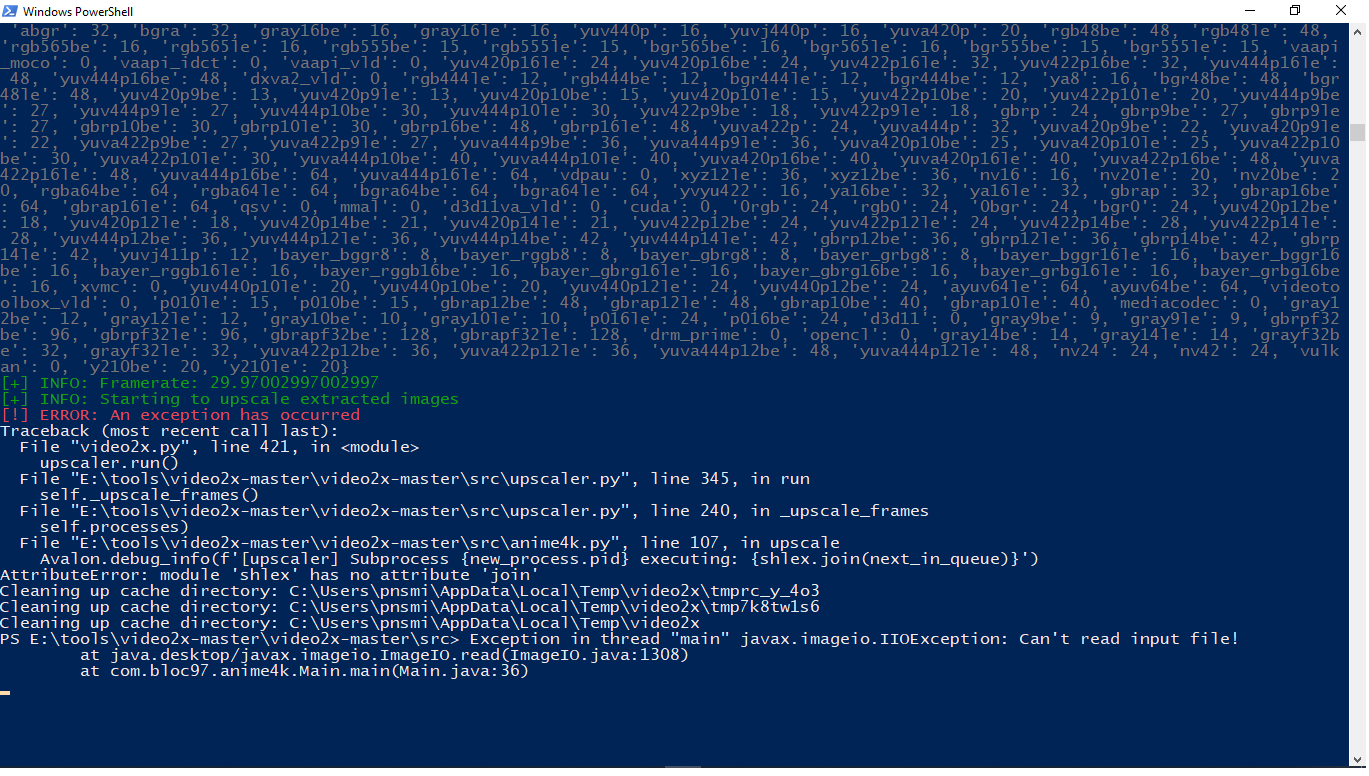This screenshot has height=776, width=1369.
Task: Click the scrollbar up arrow
Action: pos(1359,31)
